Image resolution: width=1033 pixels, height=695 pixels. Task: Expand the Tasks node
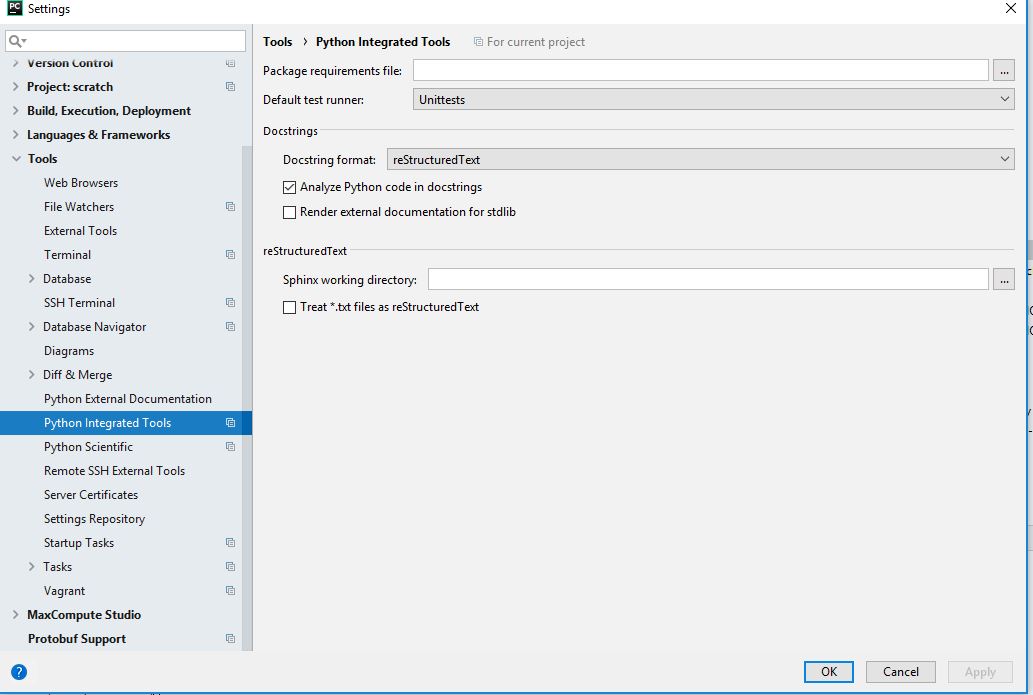click(x=31, y=567)
